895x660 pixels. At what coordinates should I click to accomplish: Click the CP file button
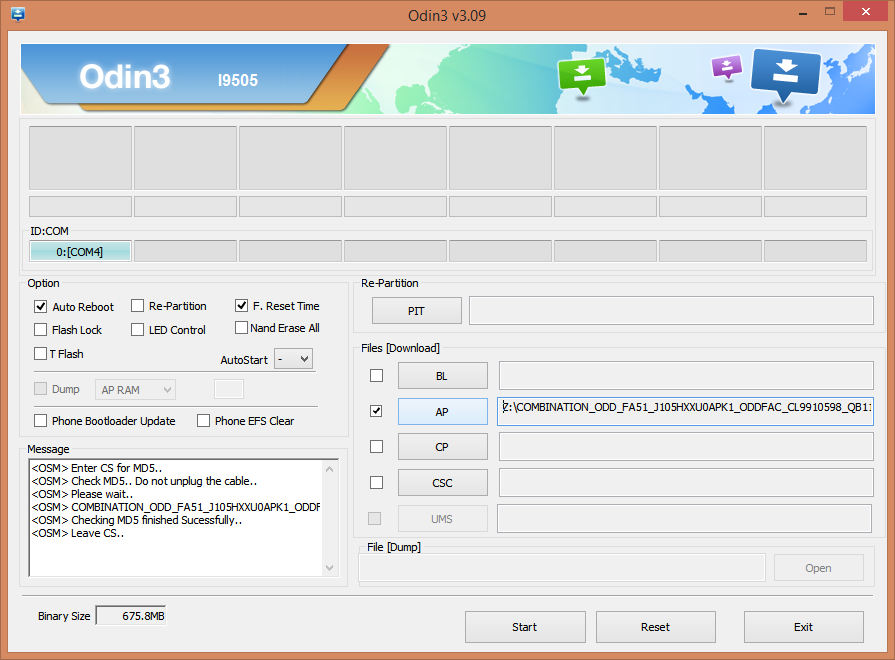point(442,447)
